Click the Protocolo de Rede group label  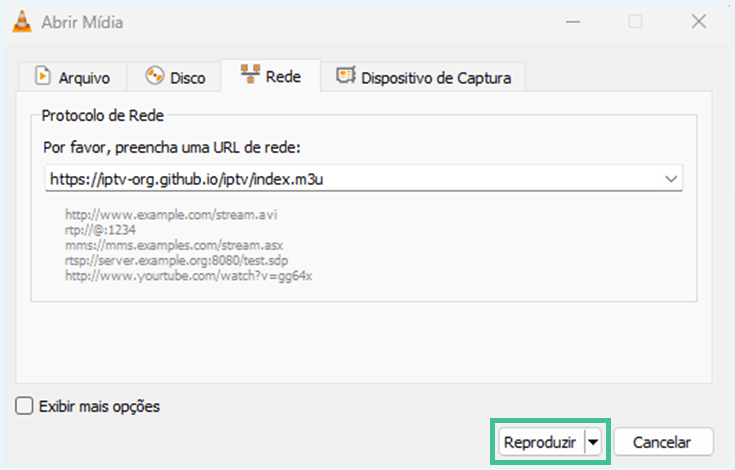coord(103,115)
